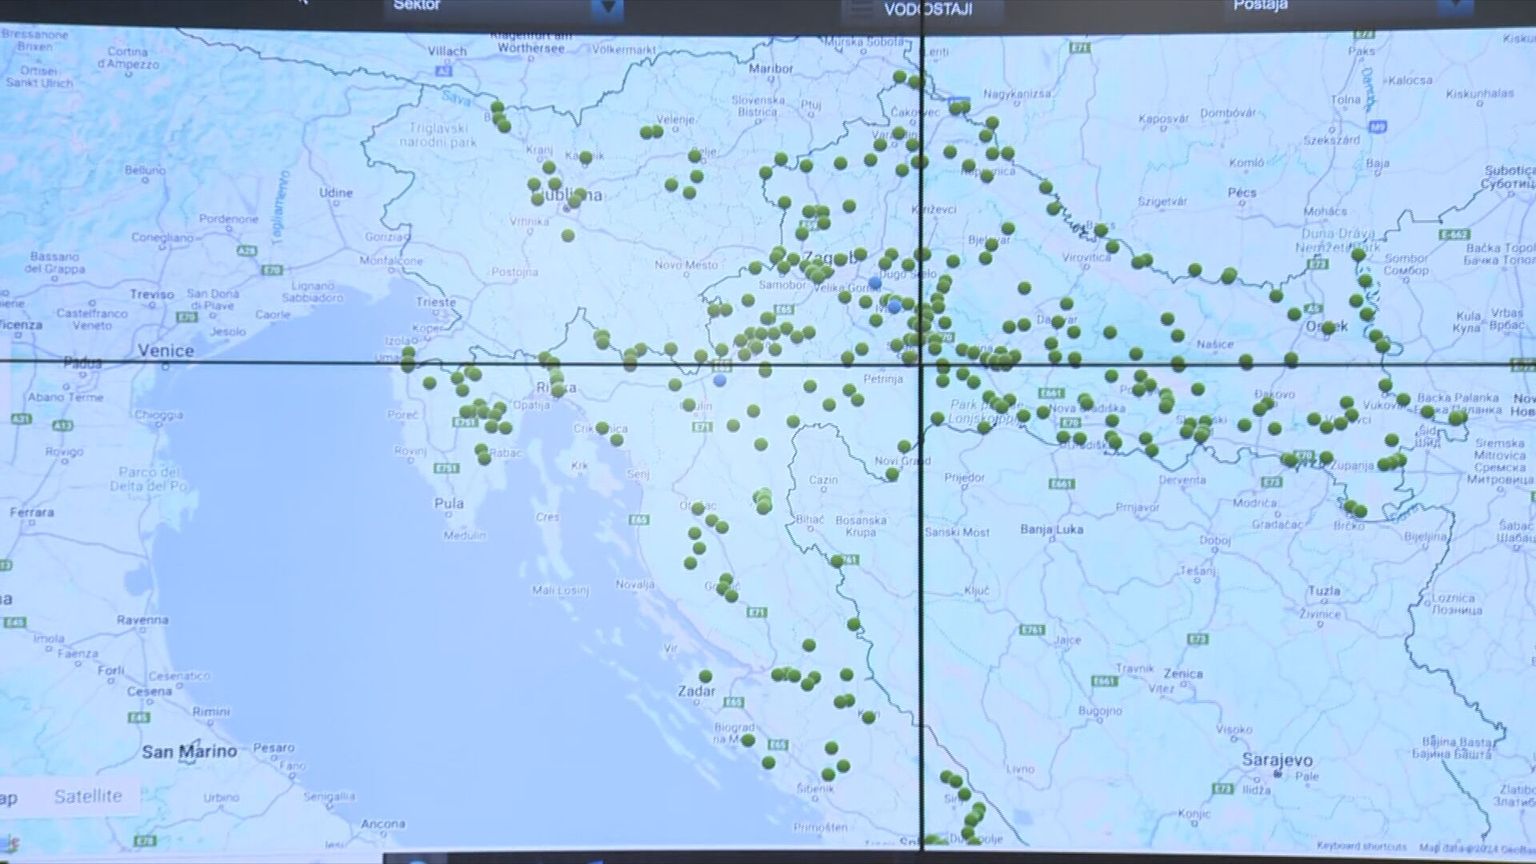Expand the Postaja dropdown

click(x=1455, y=6)
